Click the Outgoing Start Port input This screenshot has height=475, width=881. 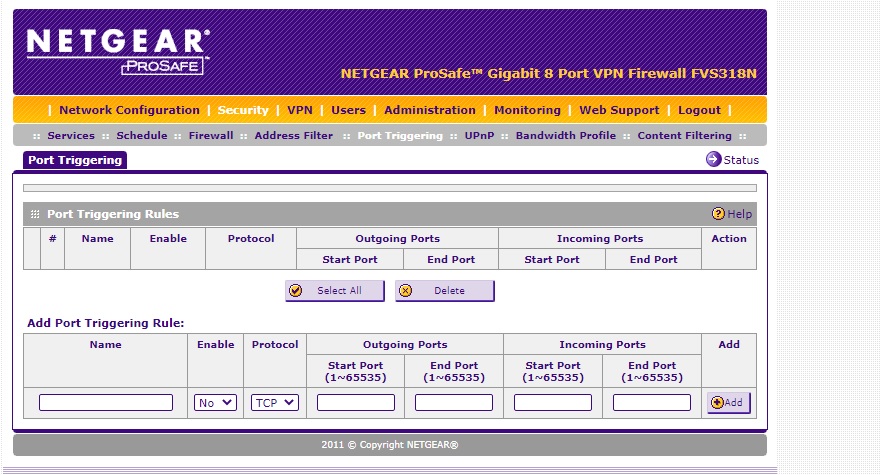point(356,402)
